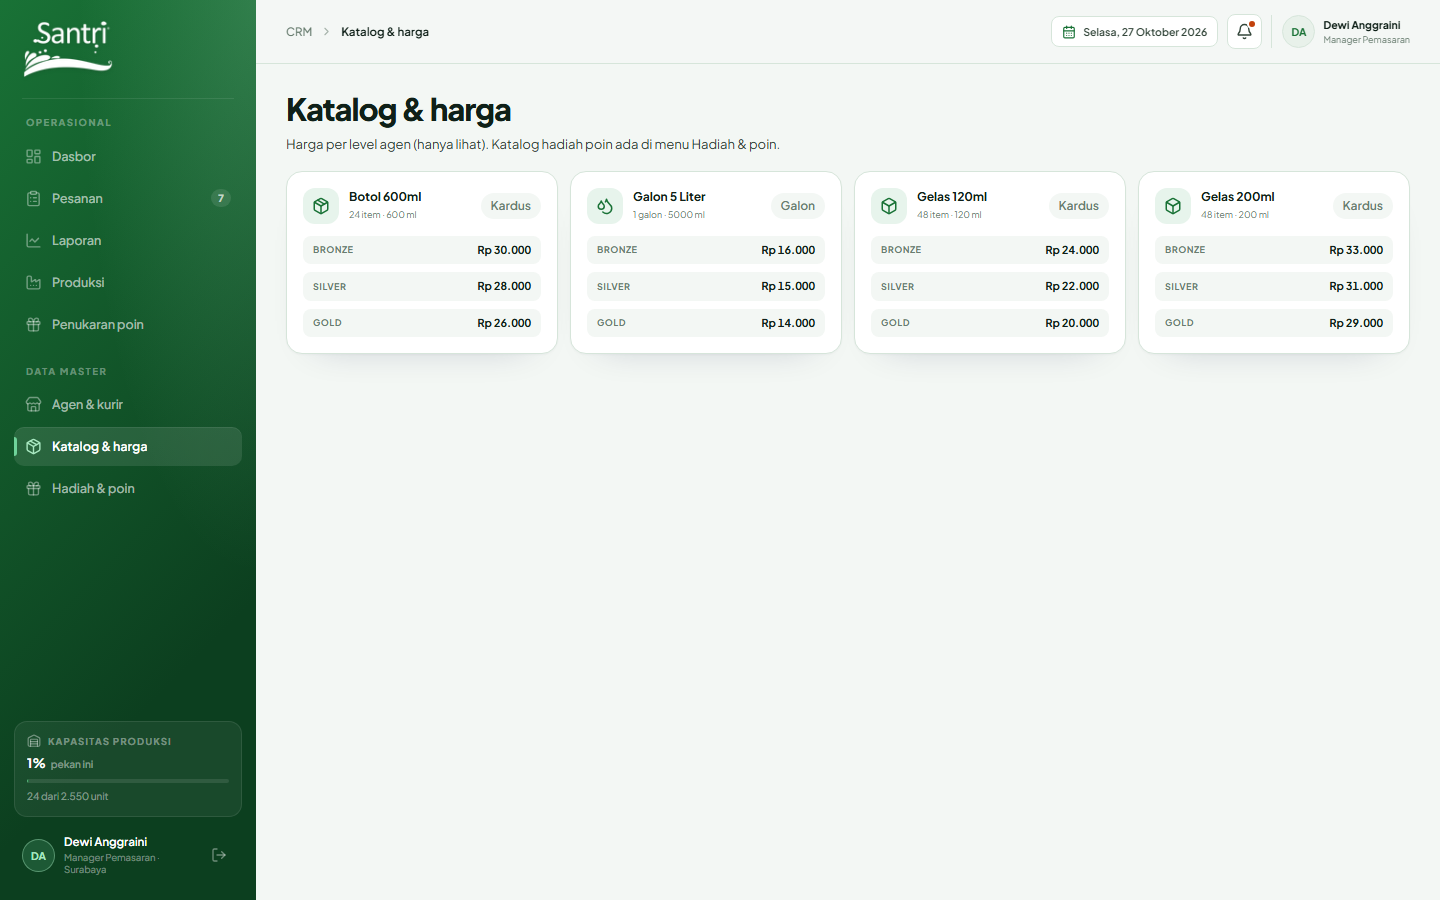This screenshot has height=900, width=1440.
Task: Click the Dewi Anggraini name in sidebar footer
Action: 105,842
